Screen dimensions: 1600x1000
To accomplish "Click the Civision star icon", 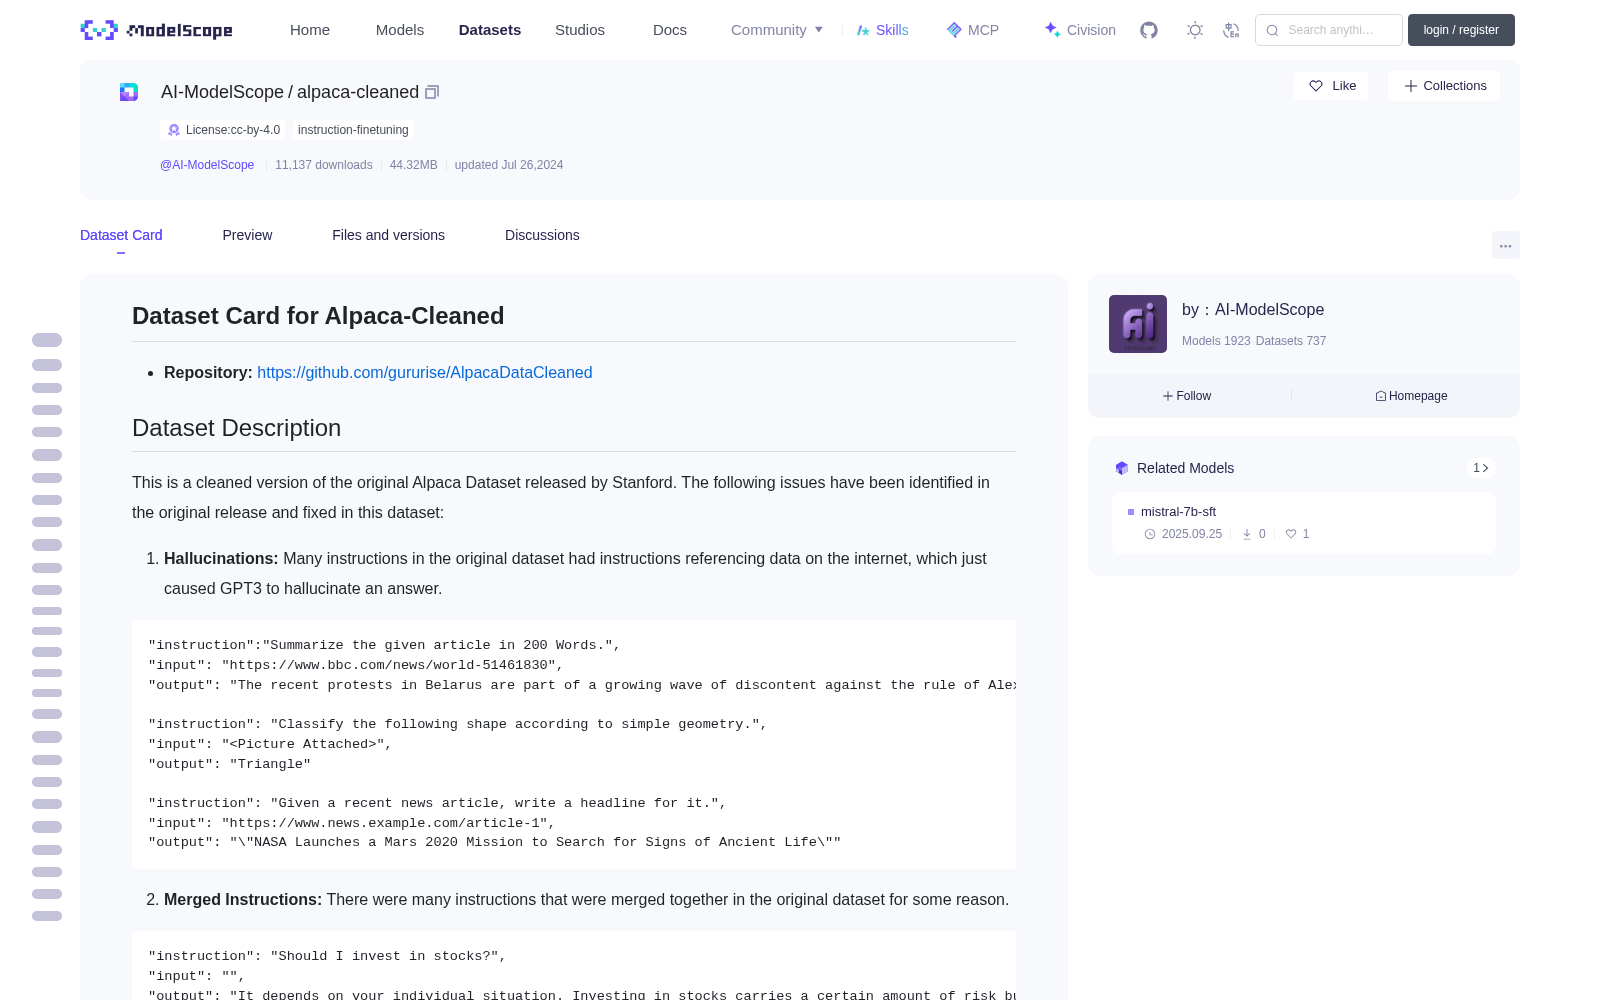I will tap(1052, 30).
